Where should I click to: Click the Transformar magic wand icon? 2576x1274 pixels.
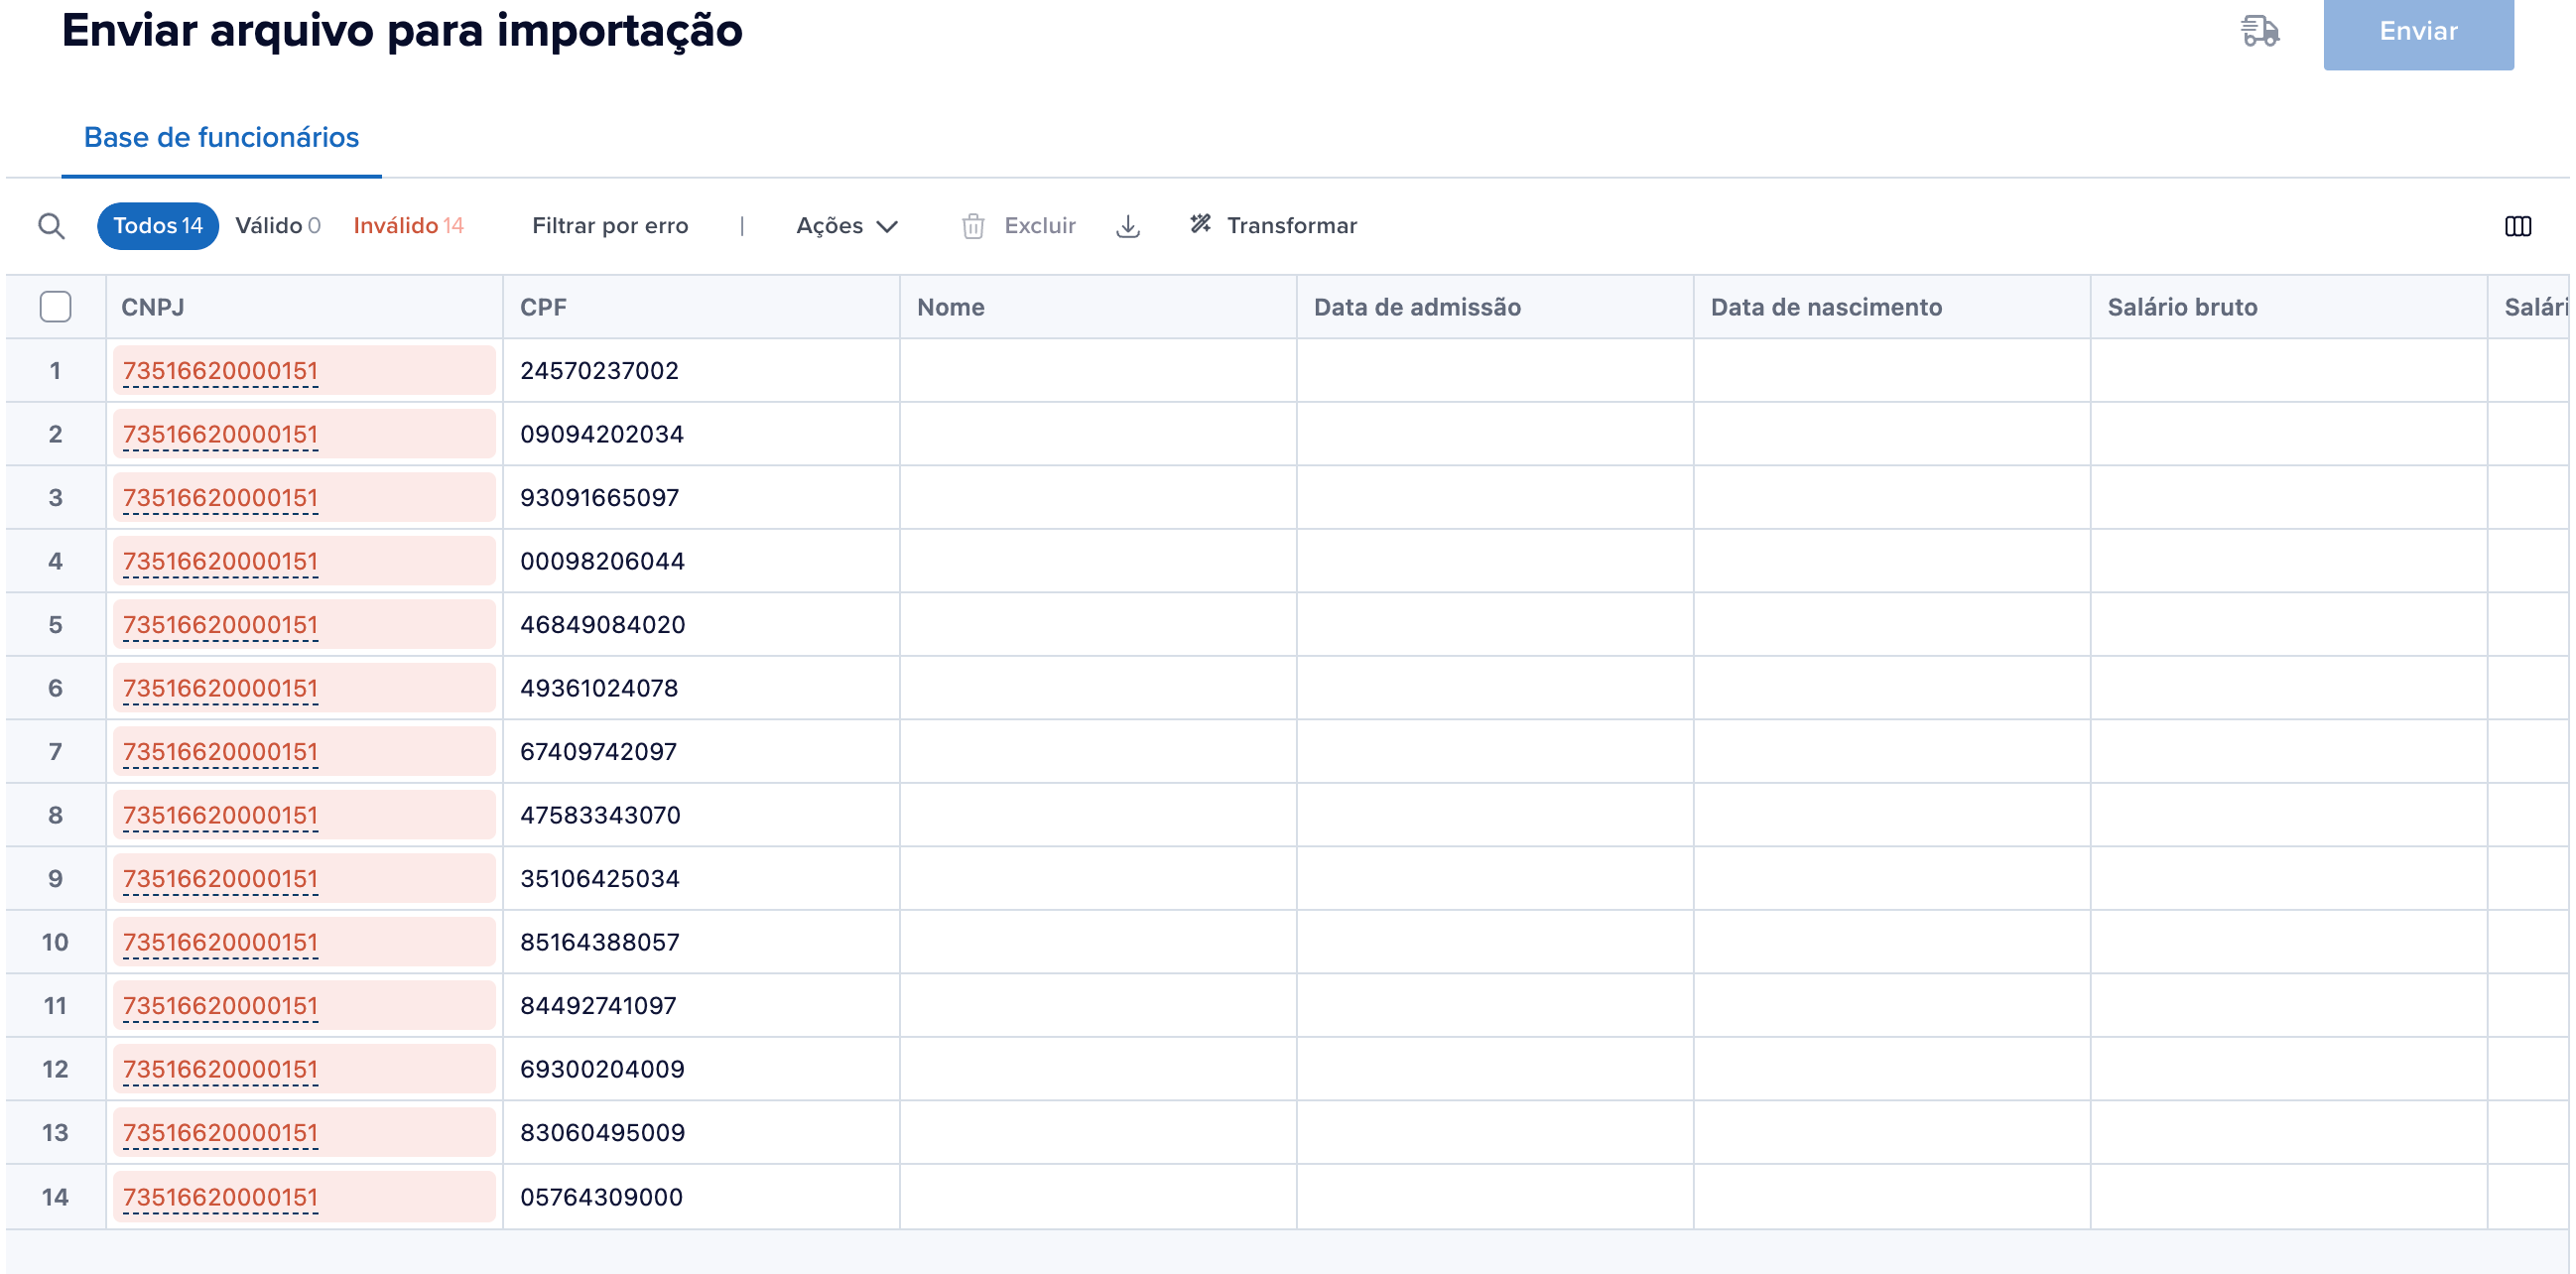(x=1200, y=224)
